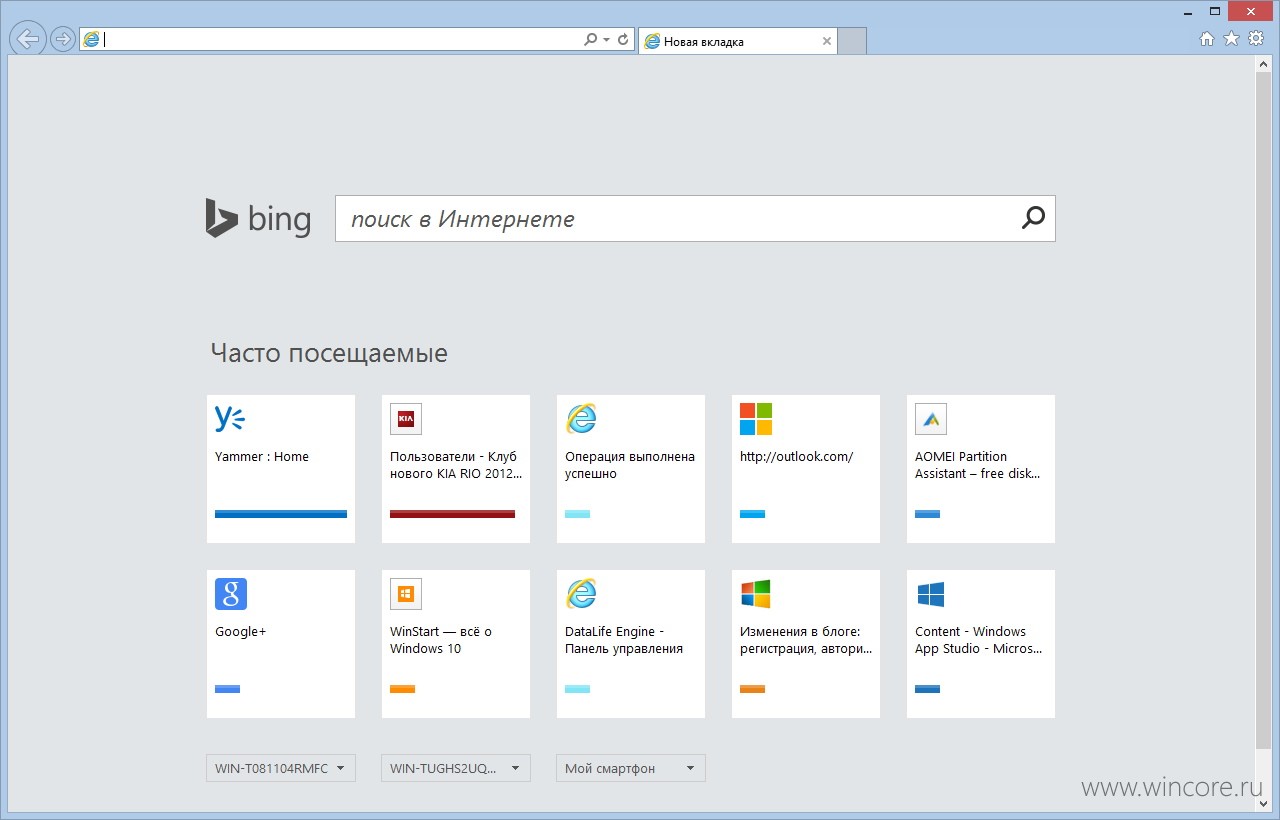
Task: Open the http://outlook.com/ tile
Action: pyautogui.click(x=806, y=469)
